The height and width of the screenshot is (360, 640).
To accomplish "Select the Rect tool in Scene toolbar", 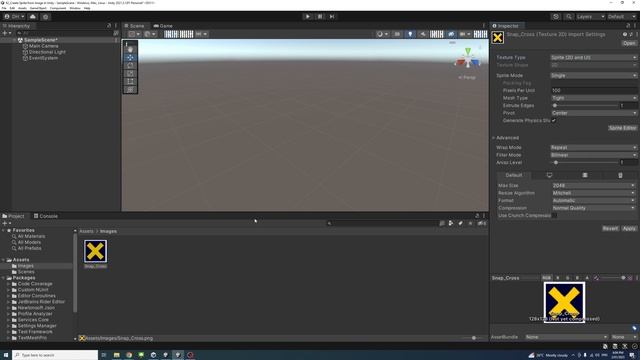I will pos(130,82).
